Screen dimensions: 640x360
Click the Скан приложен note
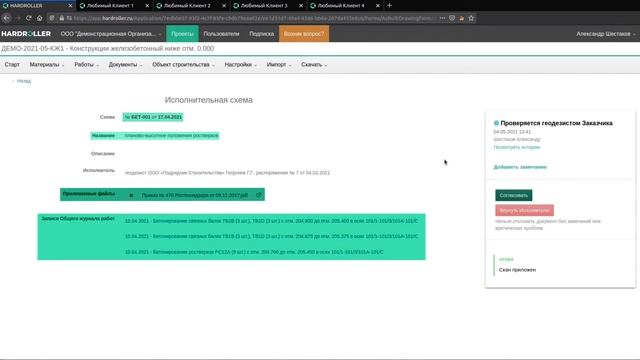pyautogui.click(x=517, y=270)
